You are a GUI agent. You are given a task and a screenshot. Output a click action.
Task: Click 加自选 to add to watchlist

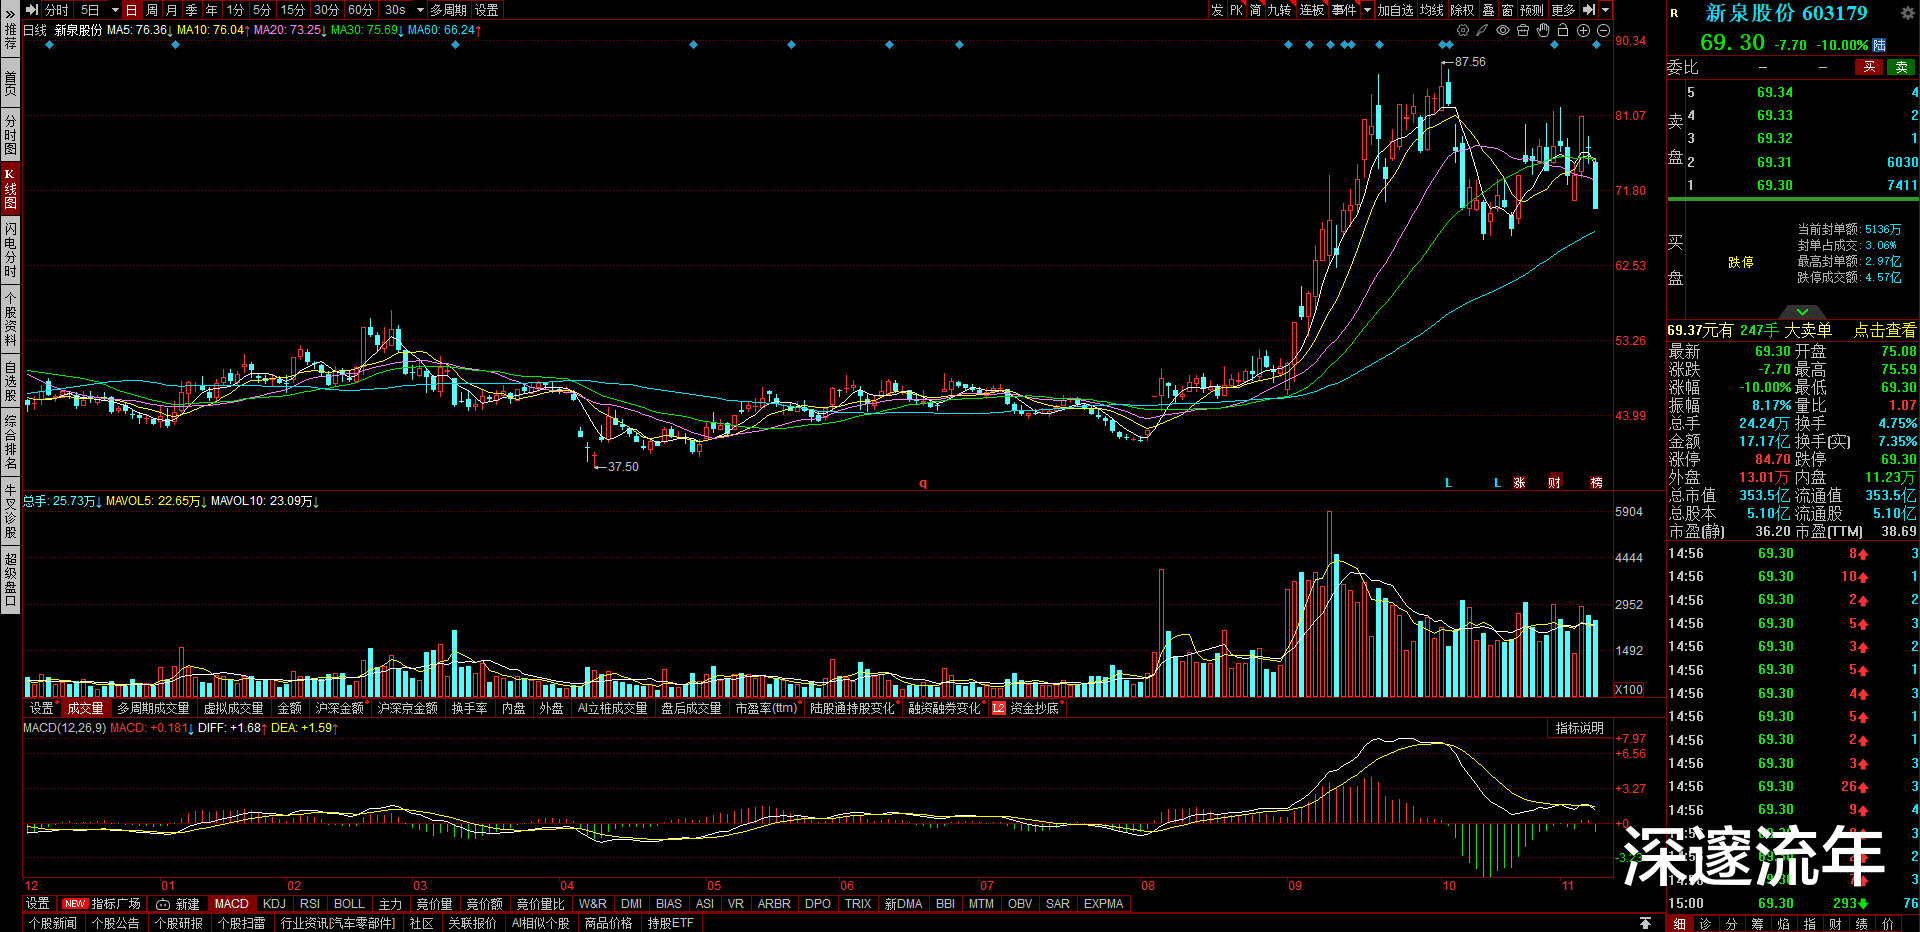point(1395,10)
